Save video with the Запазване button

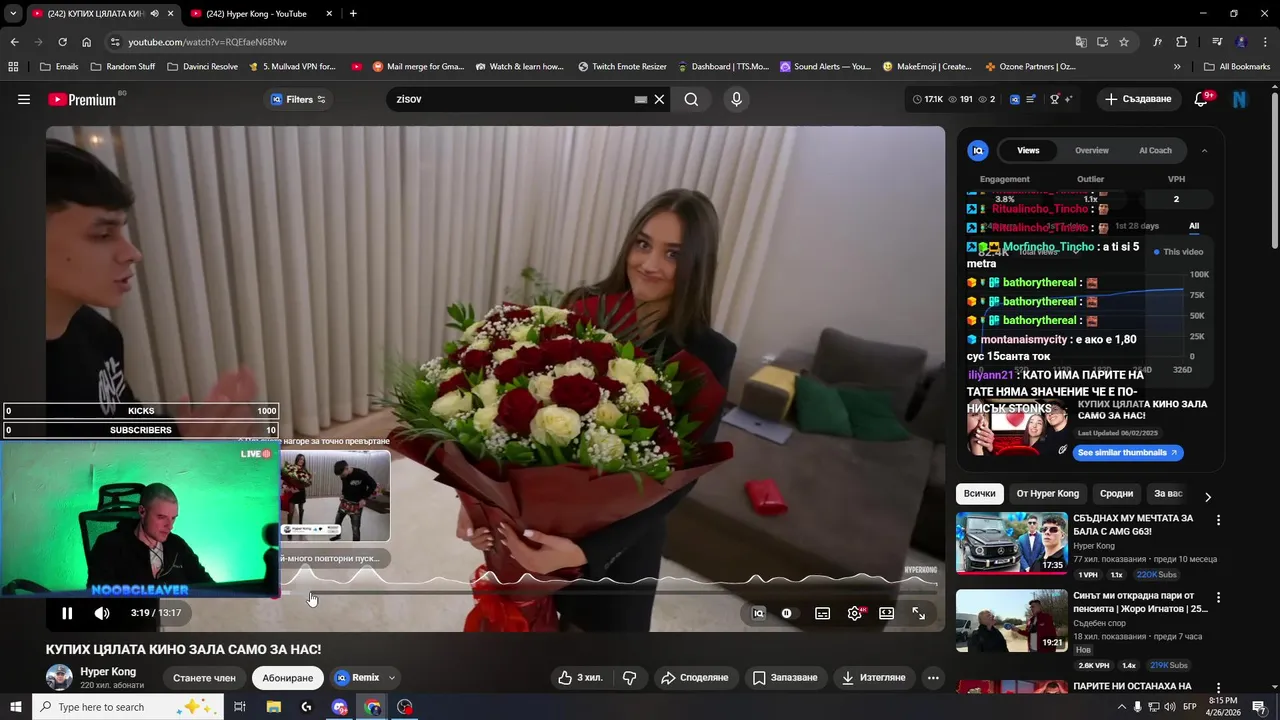(785, 678)
